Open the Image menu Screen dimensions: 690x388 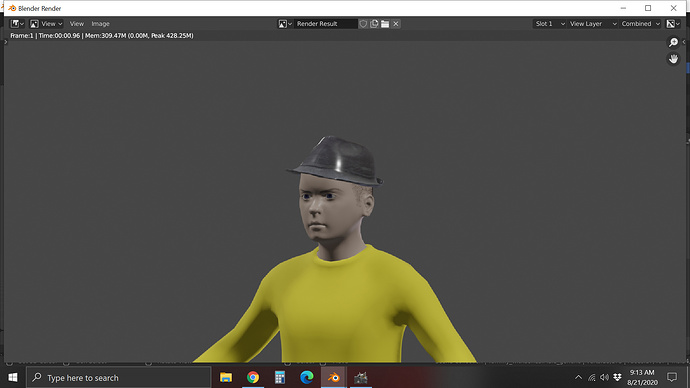click(x=100, y=24)
